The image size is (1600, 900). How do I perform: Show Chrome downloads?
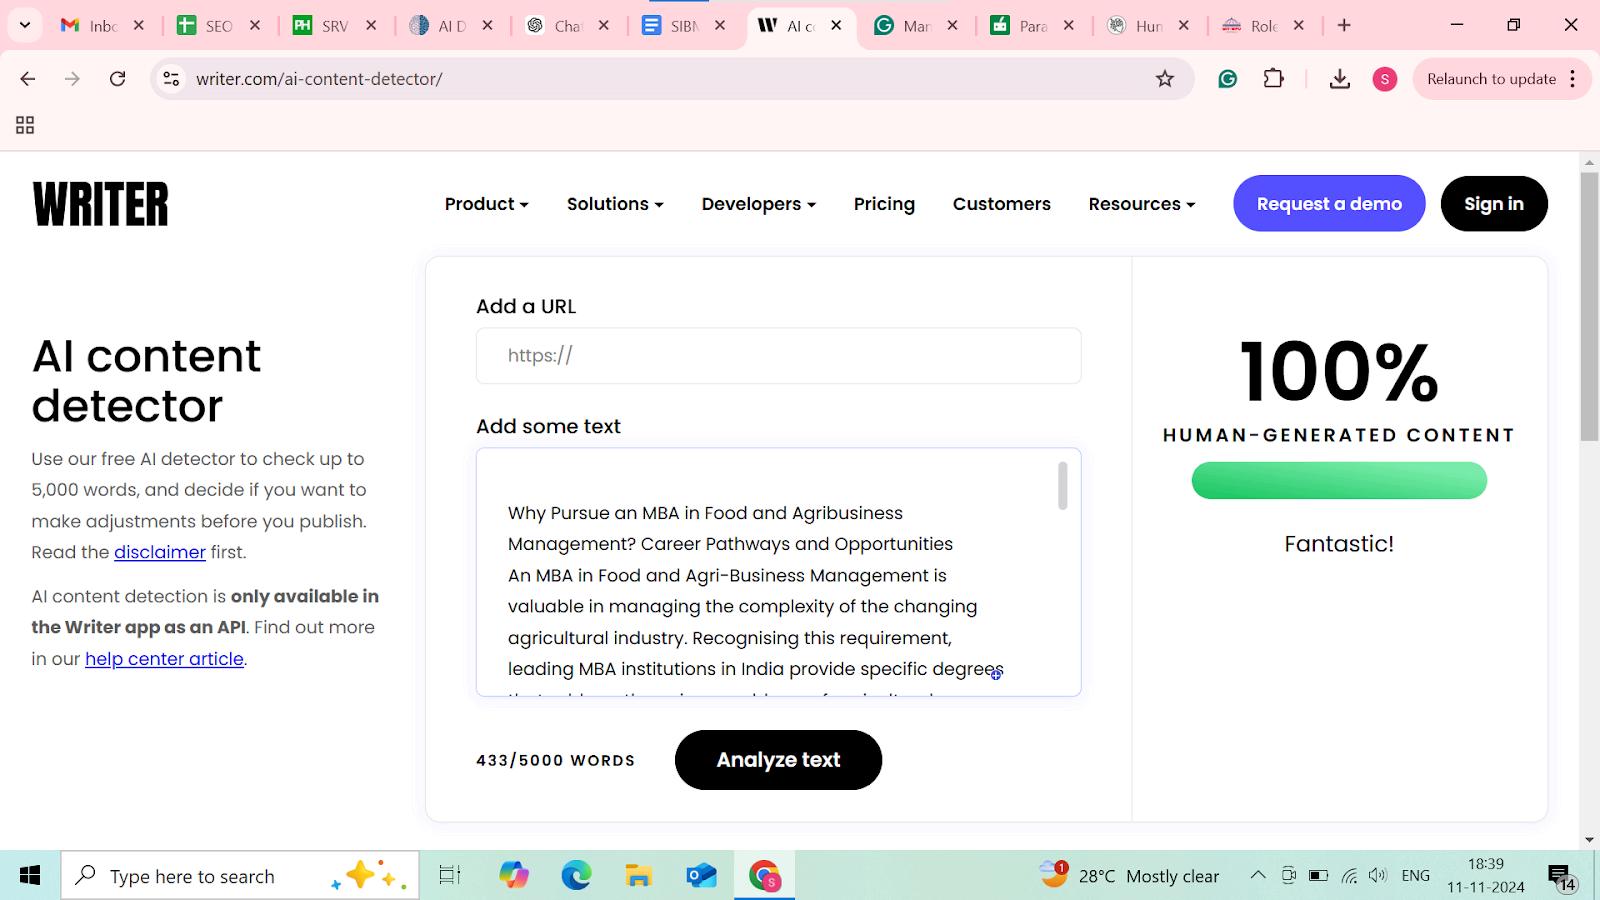(1340, 79)
